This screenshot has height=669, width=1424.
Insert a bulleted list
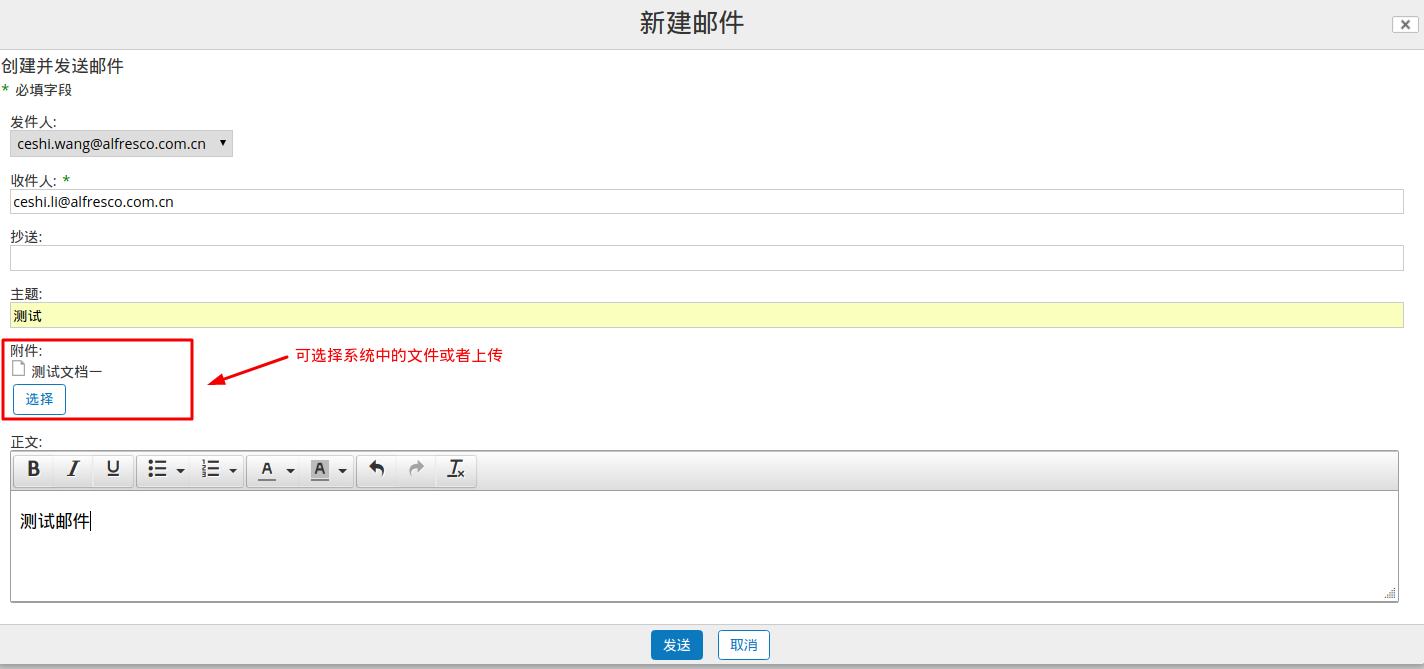157,469
